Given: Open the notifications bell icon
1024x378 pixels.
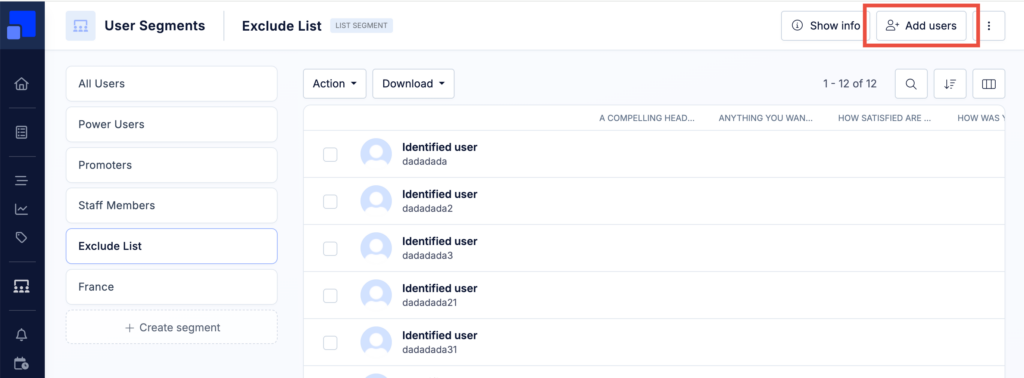Looking at the screenshot, I should (x=22, y=335).
